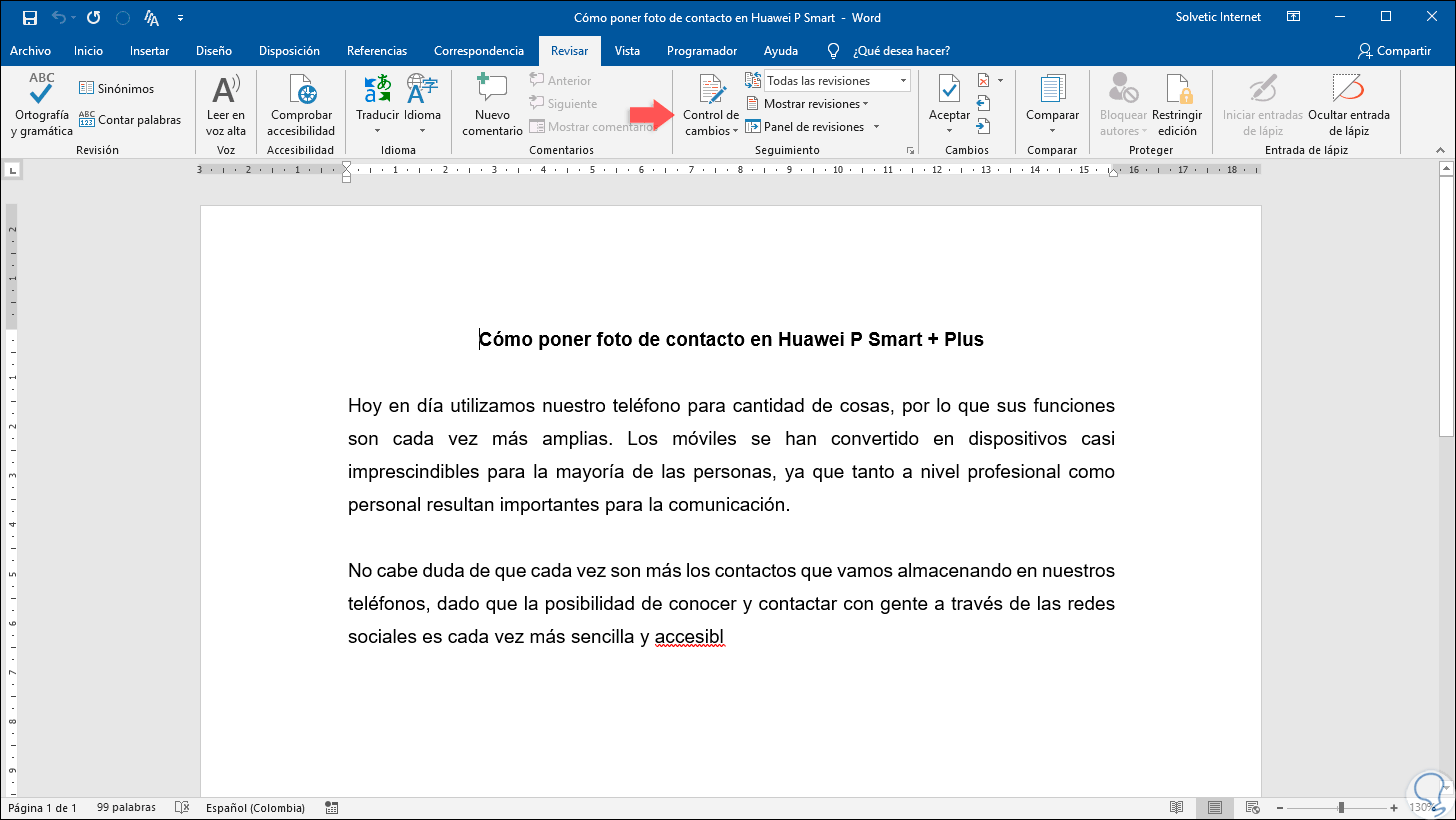
Task: Click the proofing errors icon in status bar
Action: pyautogui.click(x=181, y=808)
